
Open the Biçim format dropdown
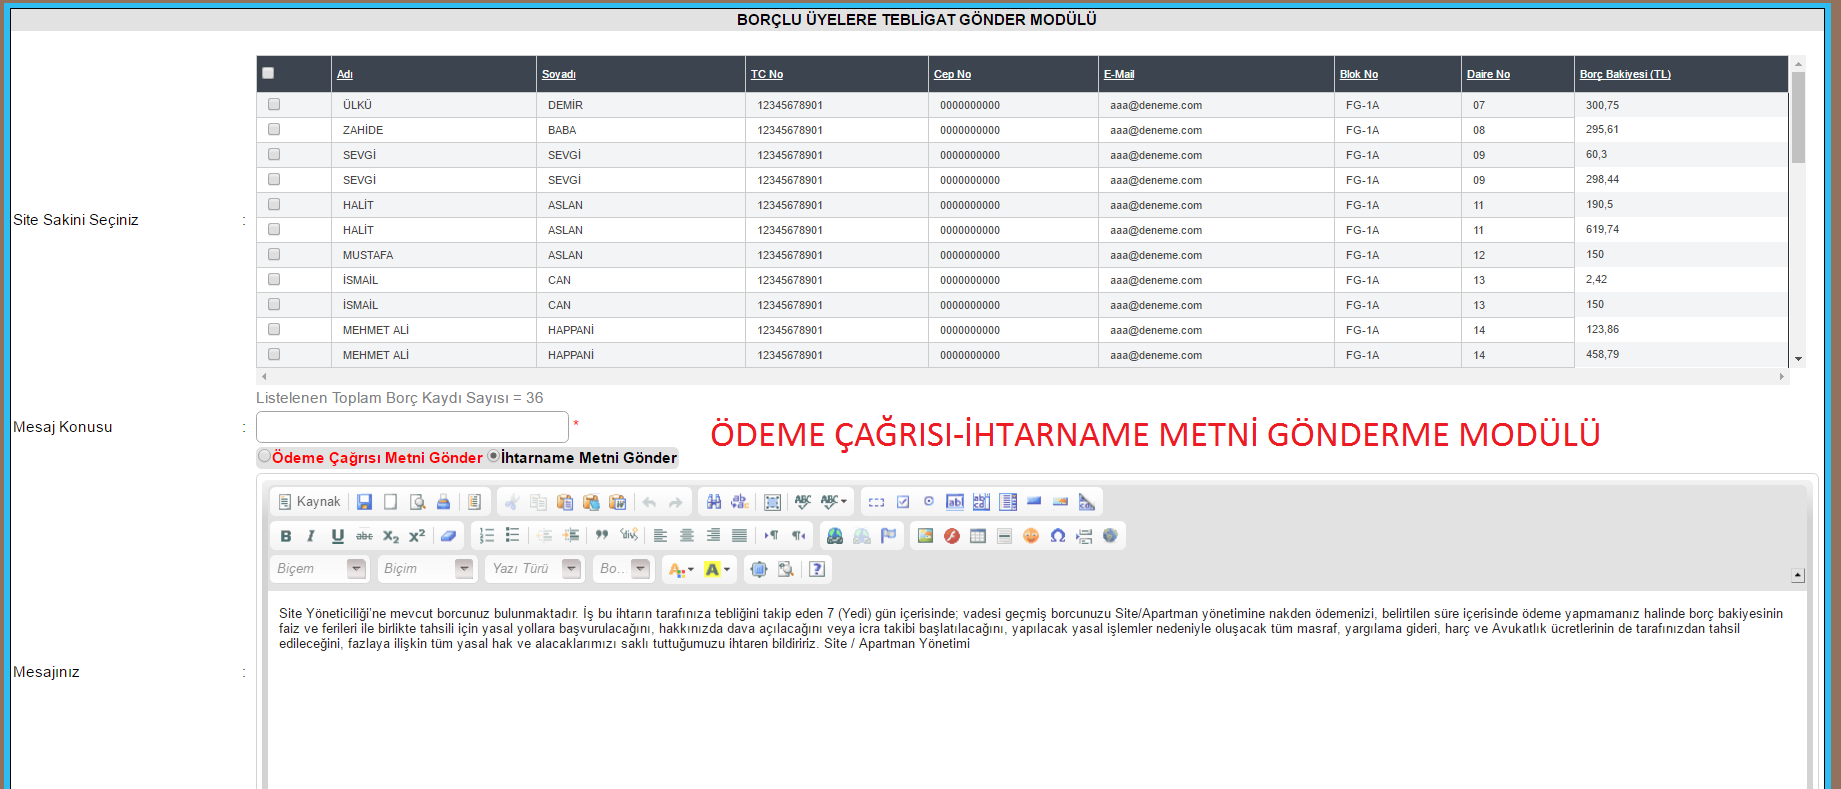427,569
